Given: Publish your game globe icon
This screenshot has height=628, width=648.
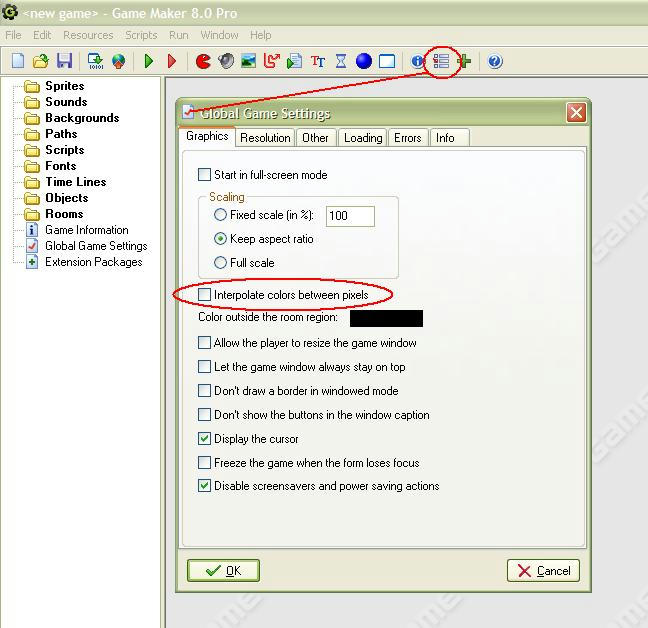Looking at the screenshot, I should pos(119,61).
